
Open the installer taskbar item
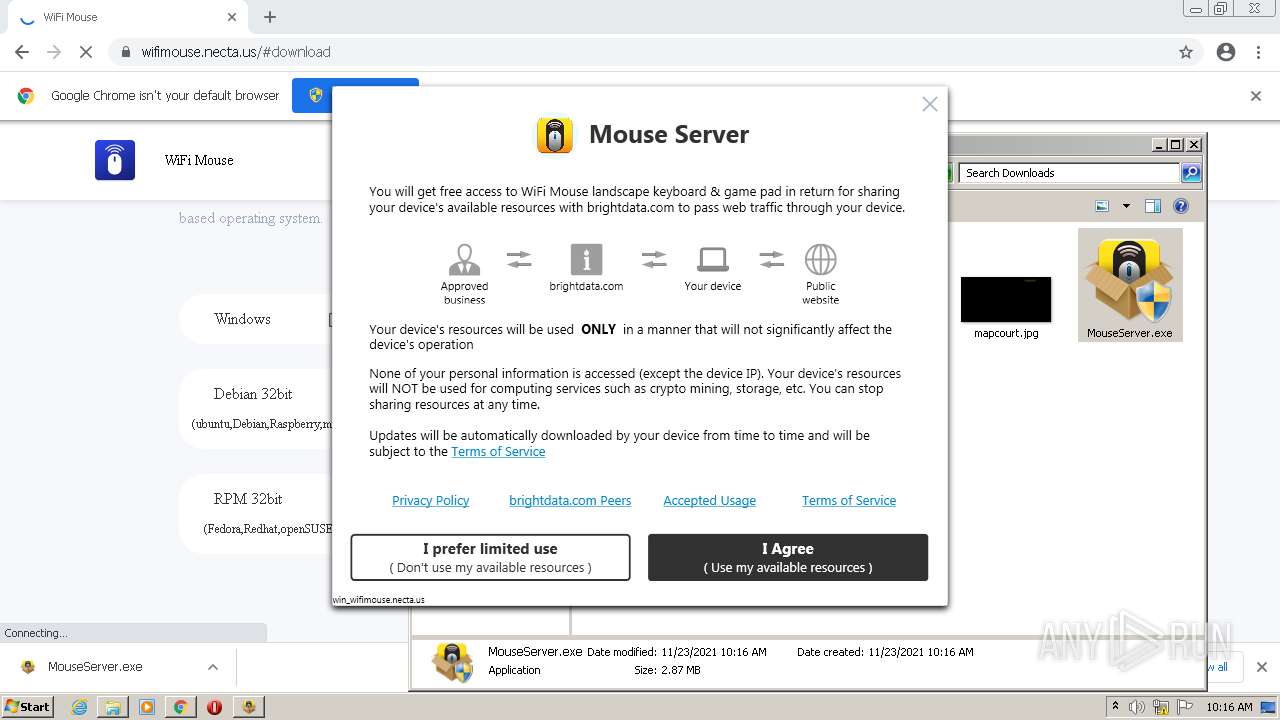click(248, 707)
